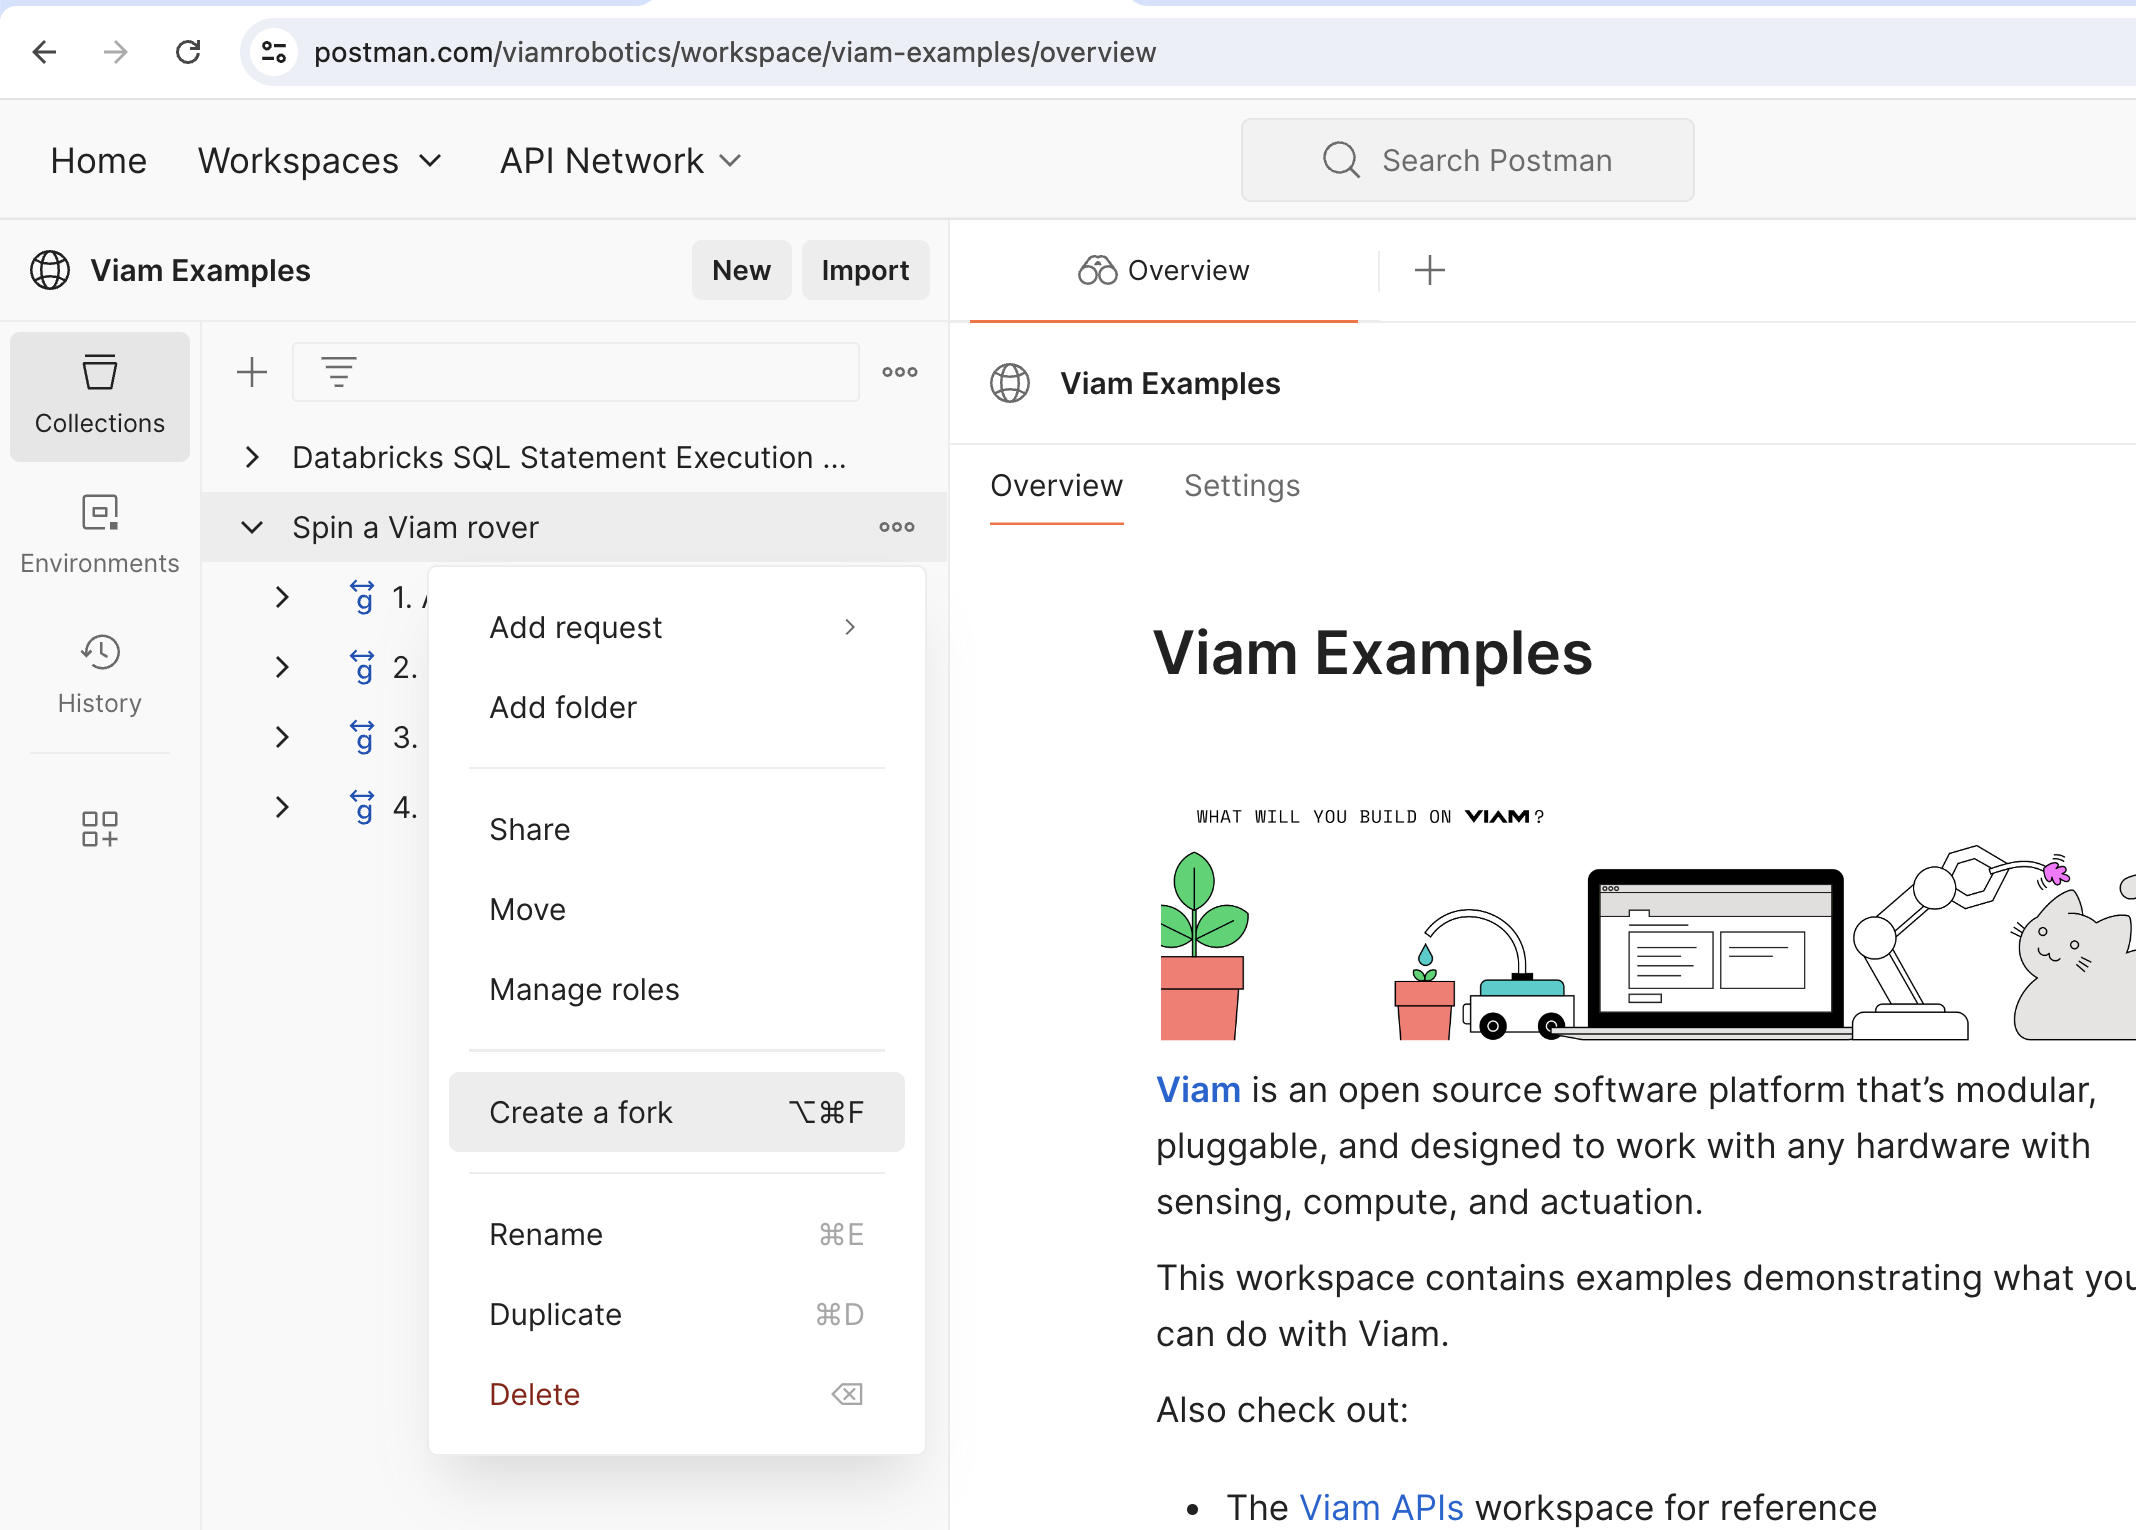Click the globe icon next to Viam Examples title
This screenshot has height=1530, width=2136.
[1010, 383]
